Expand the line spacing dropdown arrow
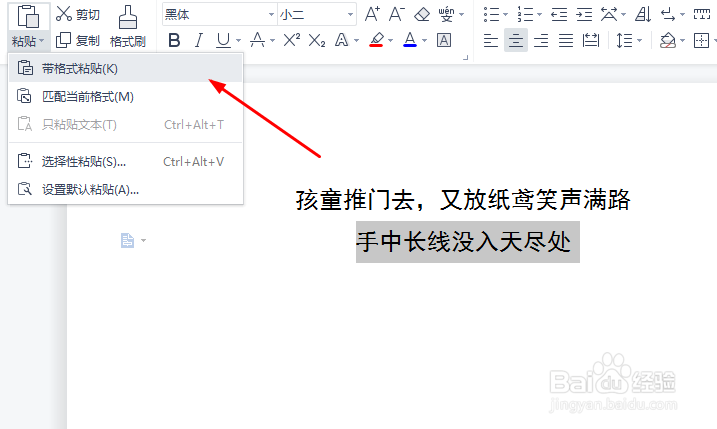Image resolution: width=717 pixels, height=429 pixels. click(x=639, y=41)
